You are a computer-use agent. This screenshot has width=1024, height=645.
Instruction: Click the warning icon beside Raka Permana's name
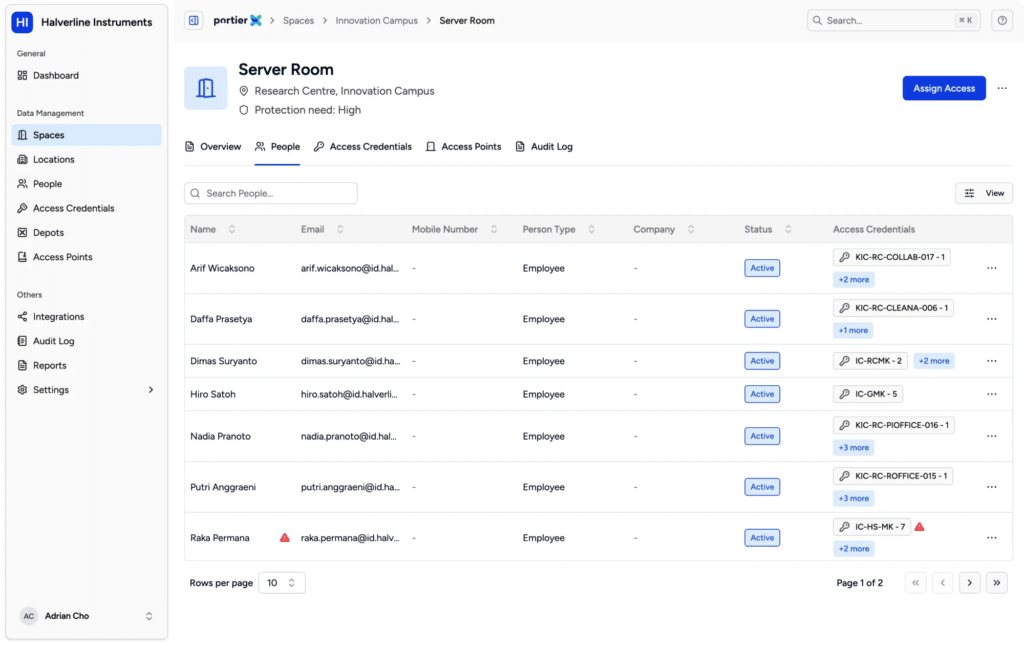285,538
